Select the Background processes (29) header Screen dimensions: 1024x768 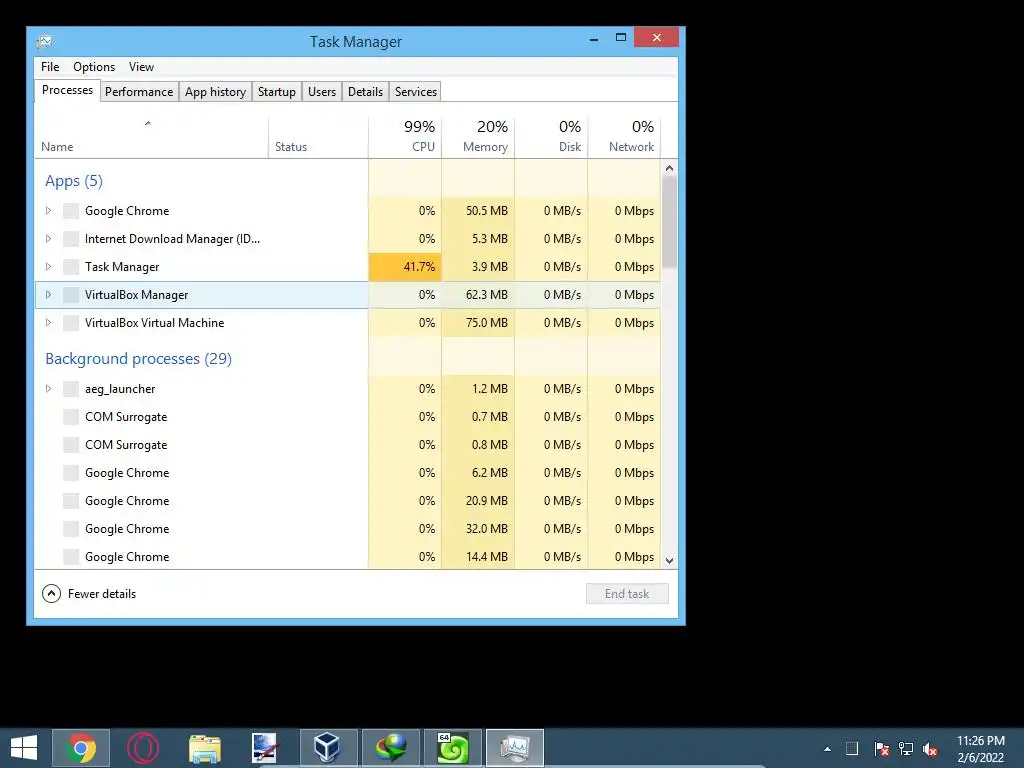point(138,359)
